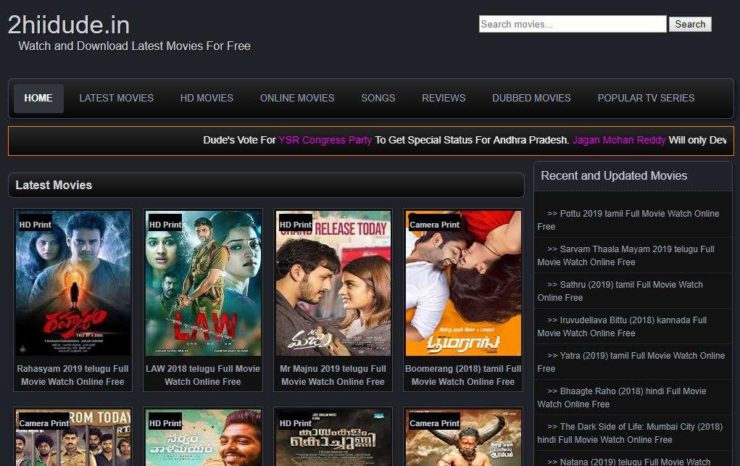
Task: Open the SONGS menu item
Action: click(x=378, y=98)
